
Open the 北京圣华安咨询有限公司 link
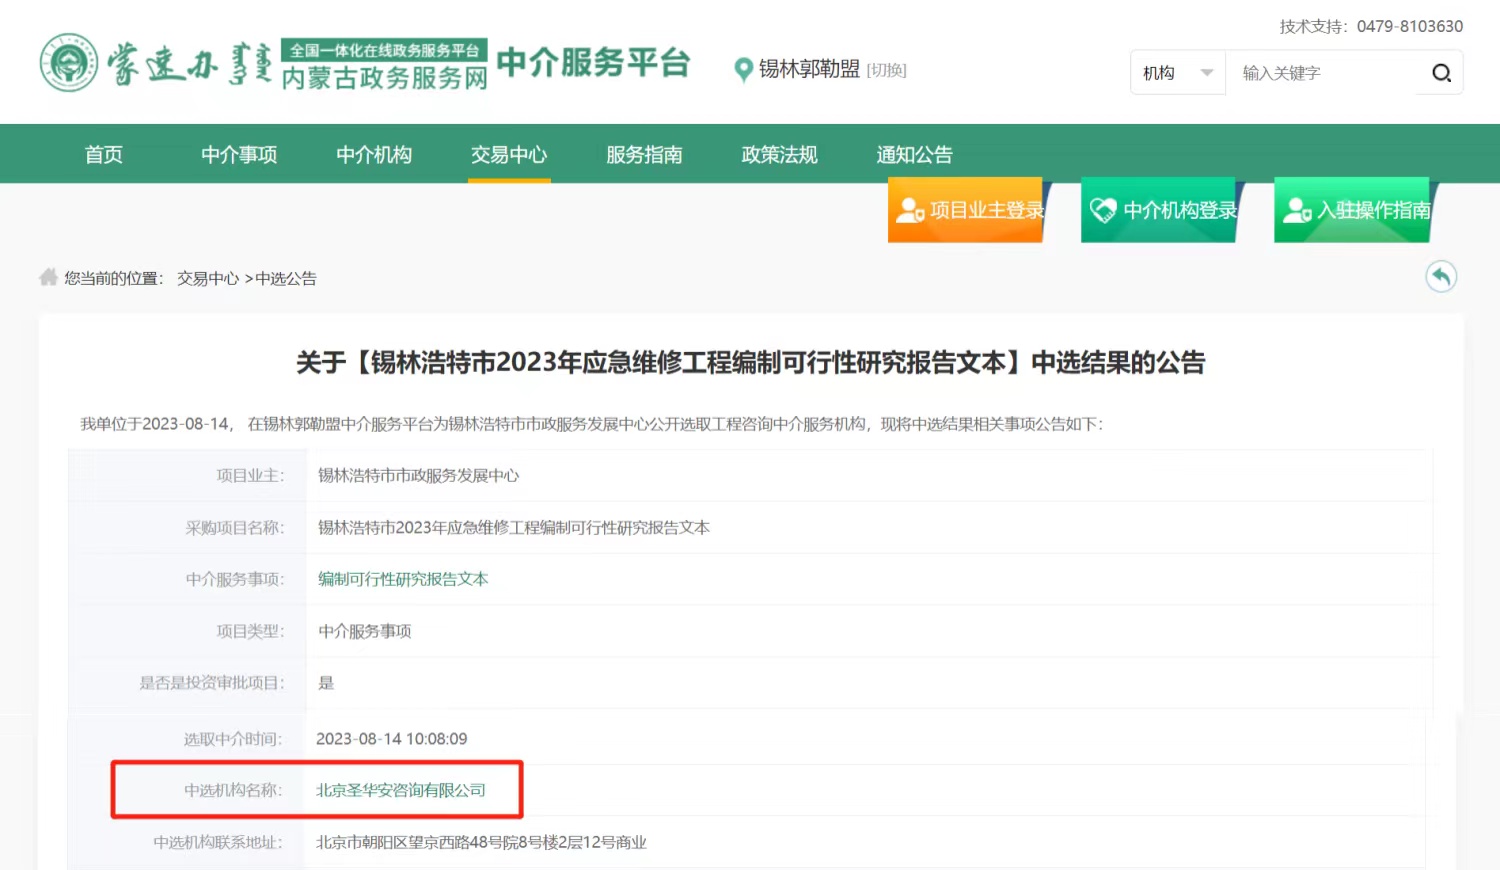point(401,790)
